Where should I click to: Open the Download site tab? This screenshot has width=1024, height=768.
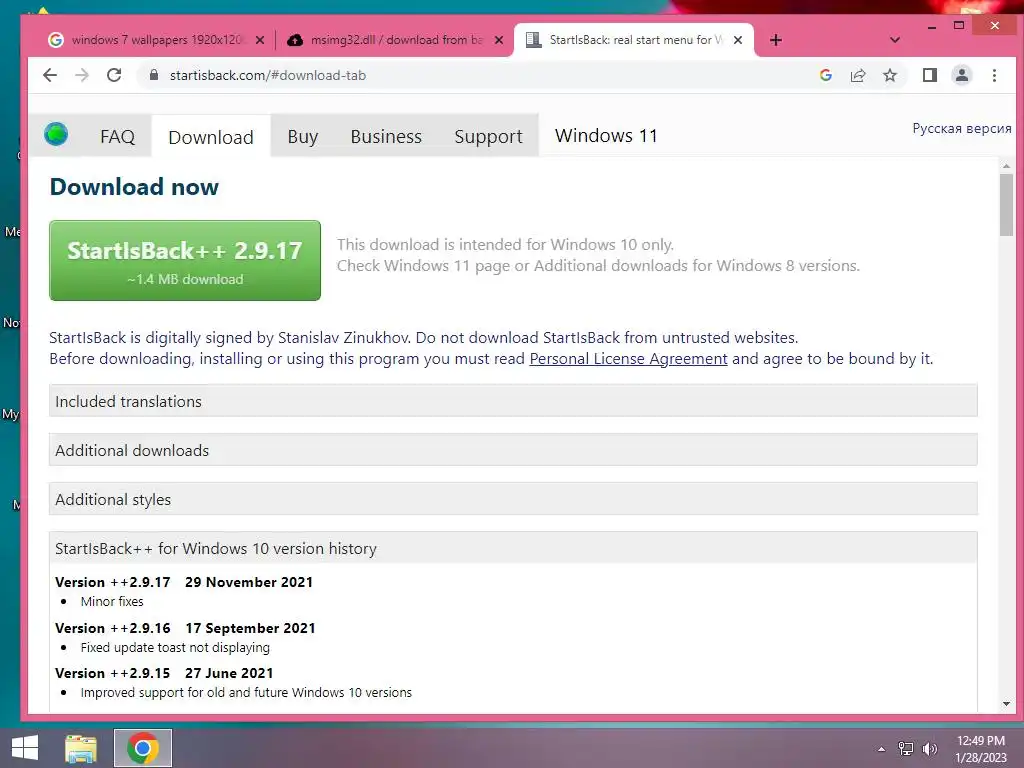pos(211,137)
